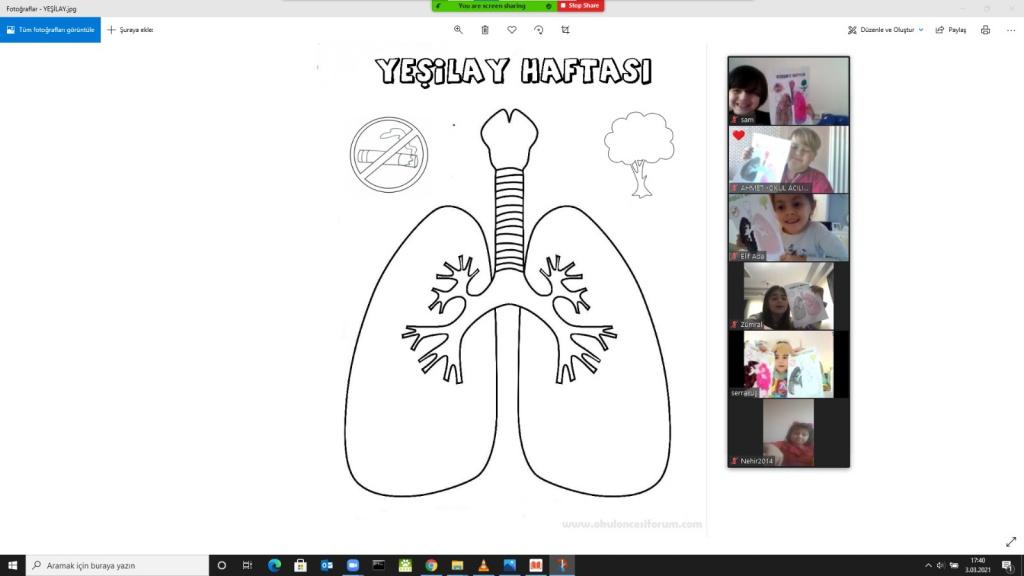Screen dimensions: 1024x576
Task: Click Tüm fotoğrafları görüntüle button
Action: (50, 29)
